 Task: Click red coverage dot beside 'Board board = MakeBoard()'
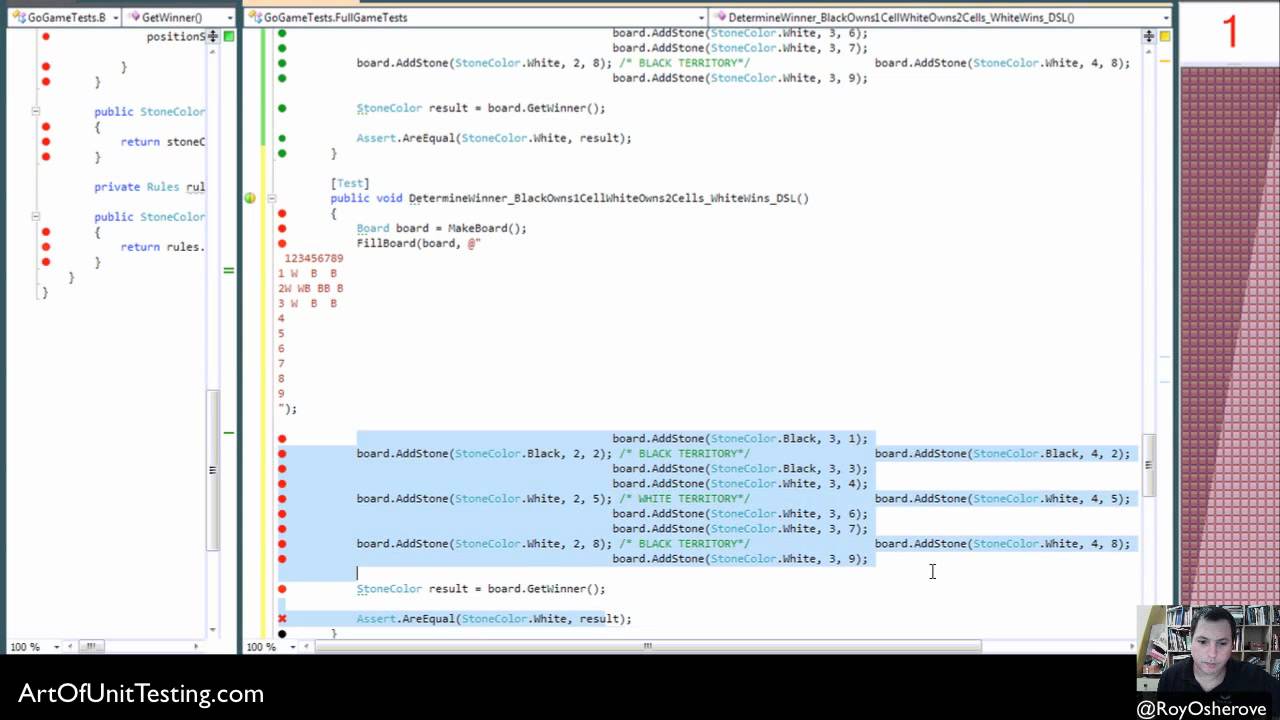point(282,228)
